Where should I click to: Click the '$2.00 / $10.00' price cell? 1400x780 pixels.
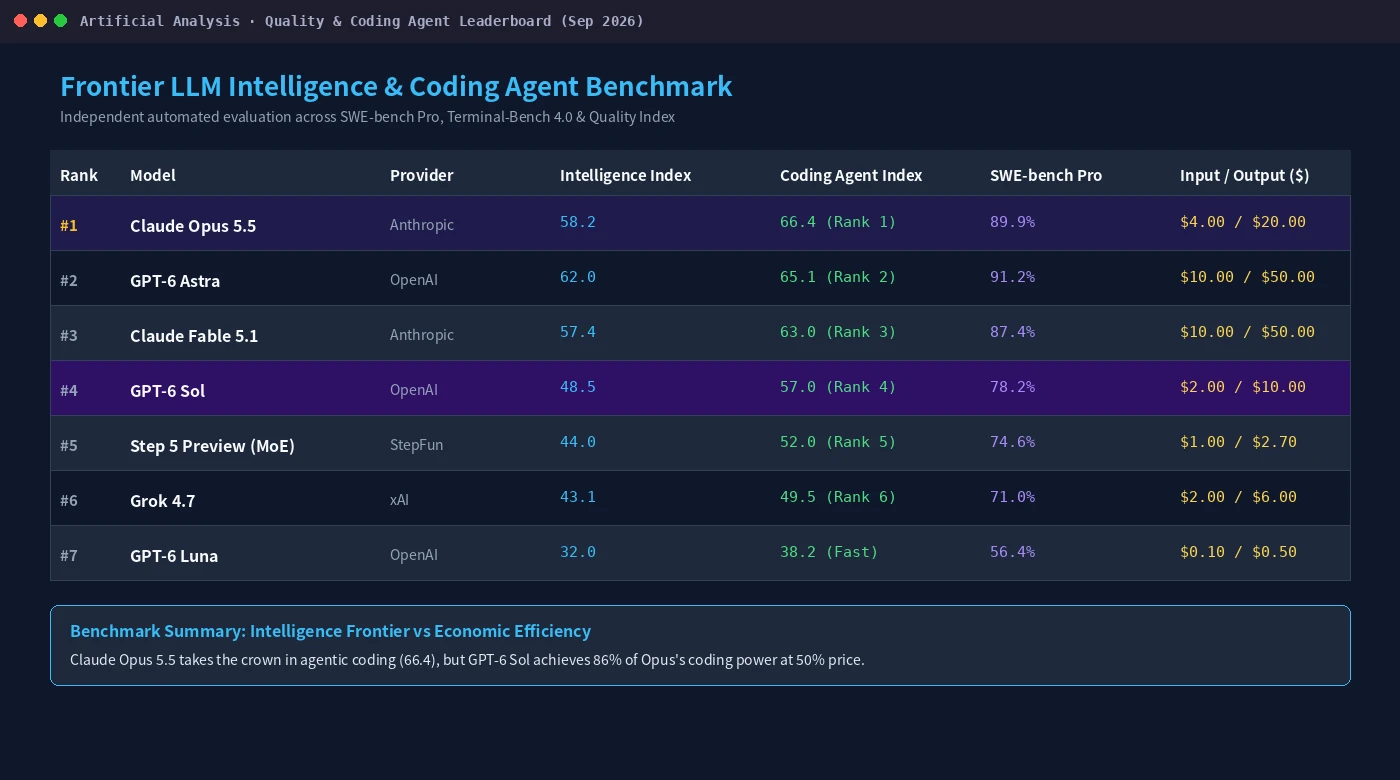pyautogui.click(x=1243, y=387)
